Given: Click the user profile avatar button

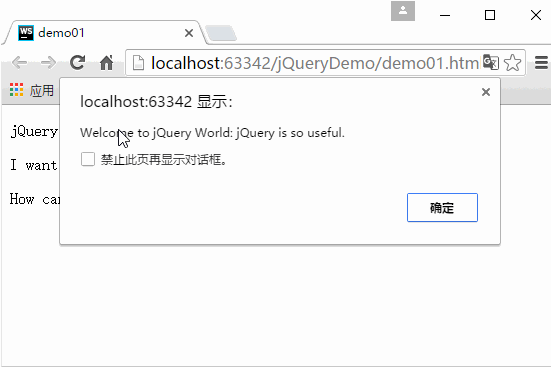Looking at the screenshot, I should (403, 11).
